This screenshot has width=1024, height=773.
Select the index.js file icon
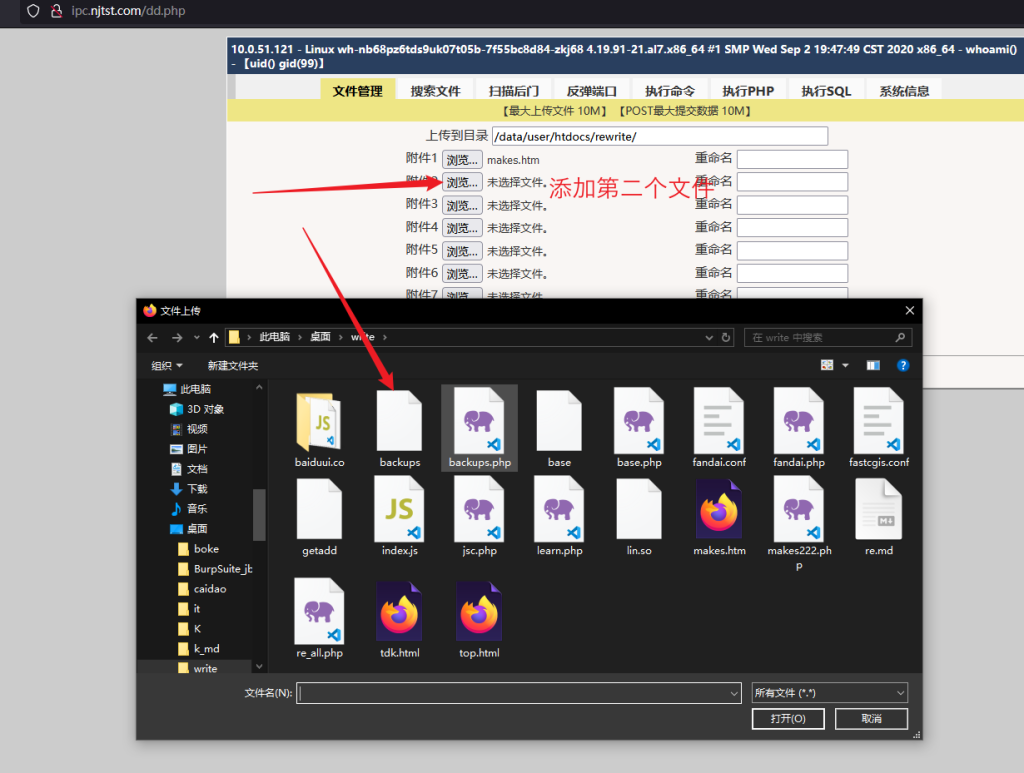pyautogui.click(x=399, y=508)
